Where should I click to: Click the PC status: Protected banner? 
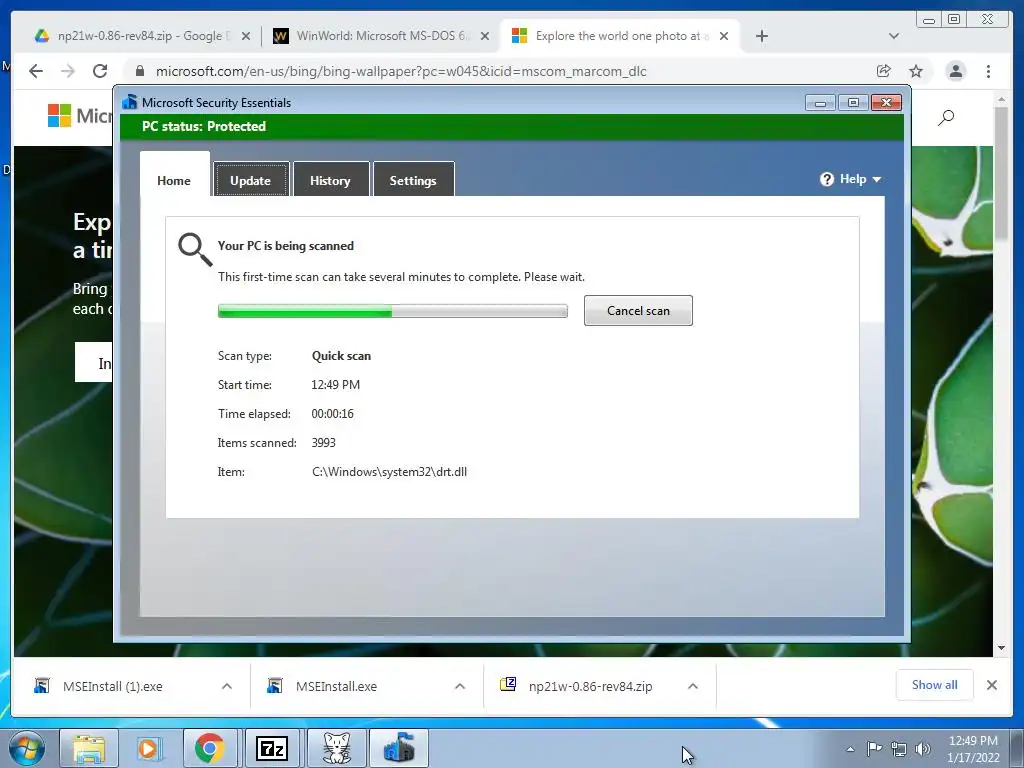512,127
